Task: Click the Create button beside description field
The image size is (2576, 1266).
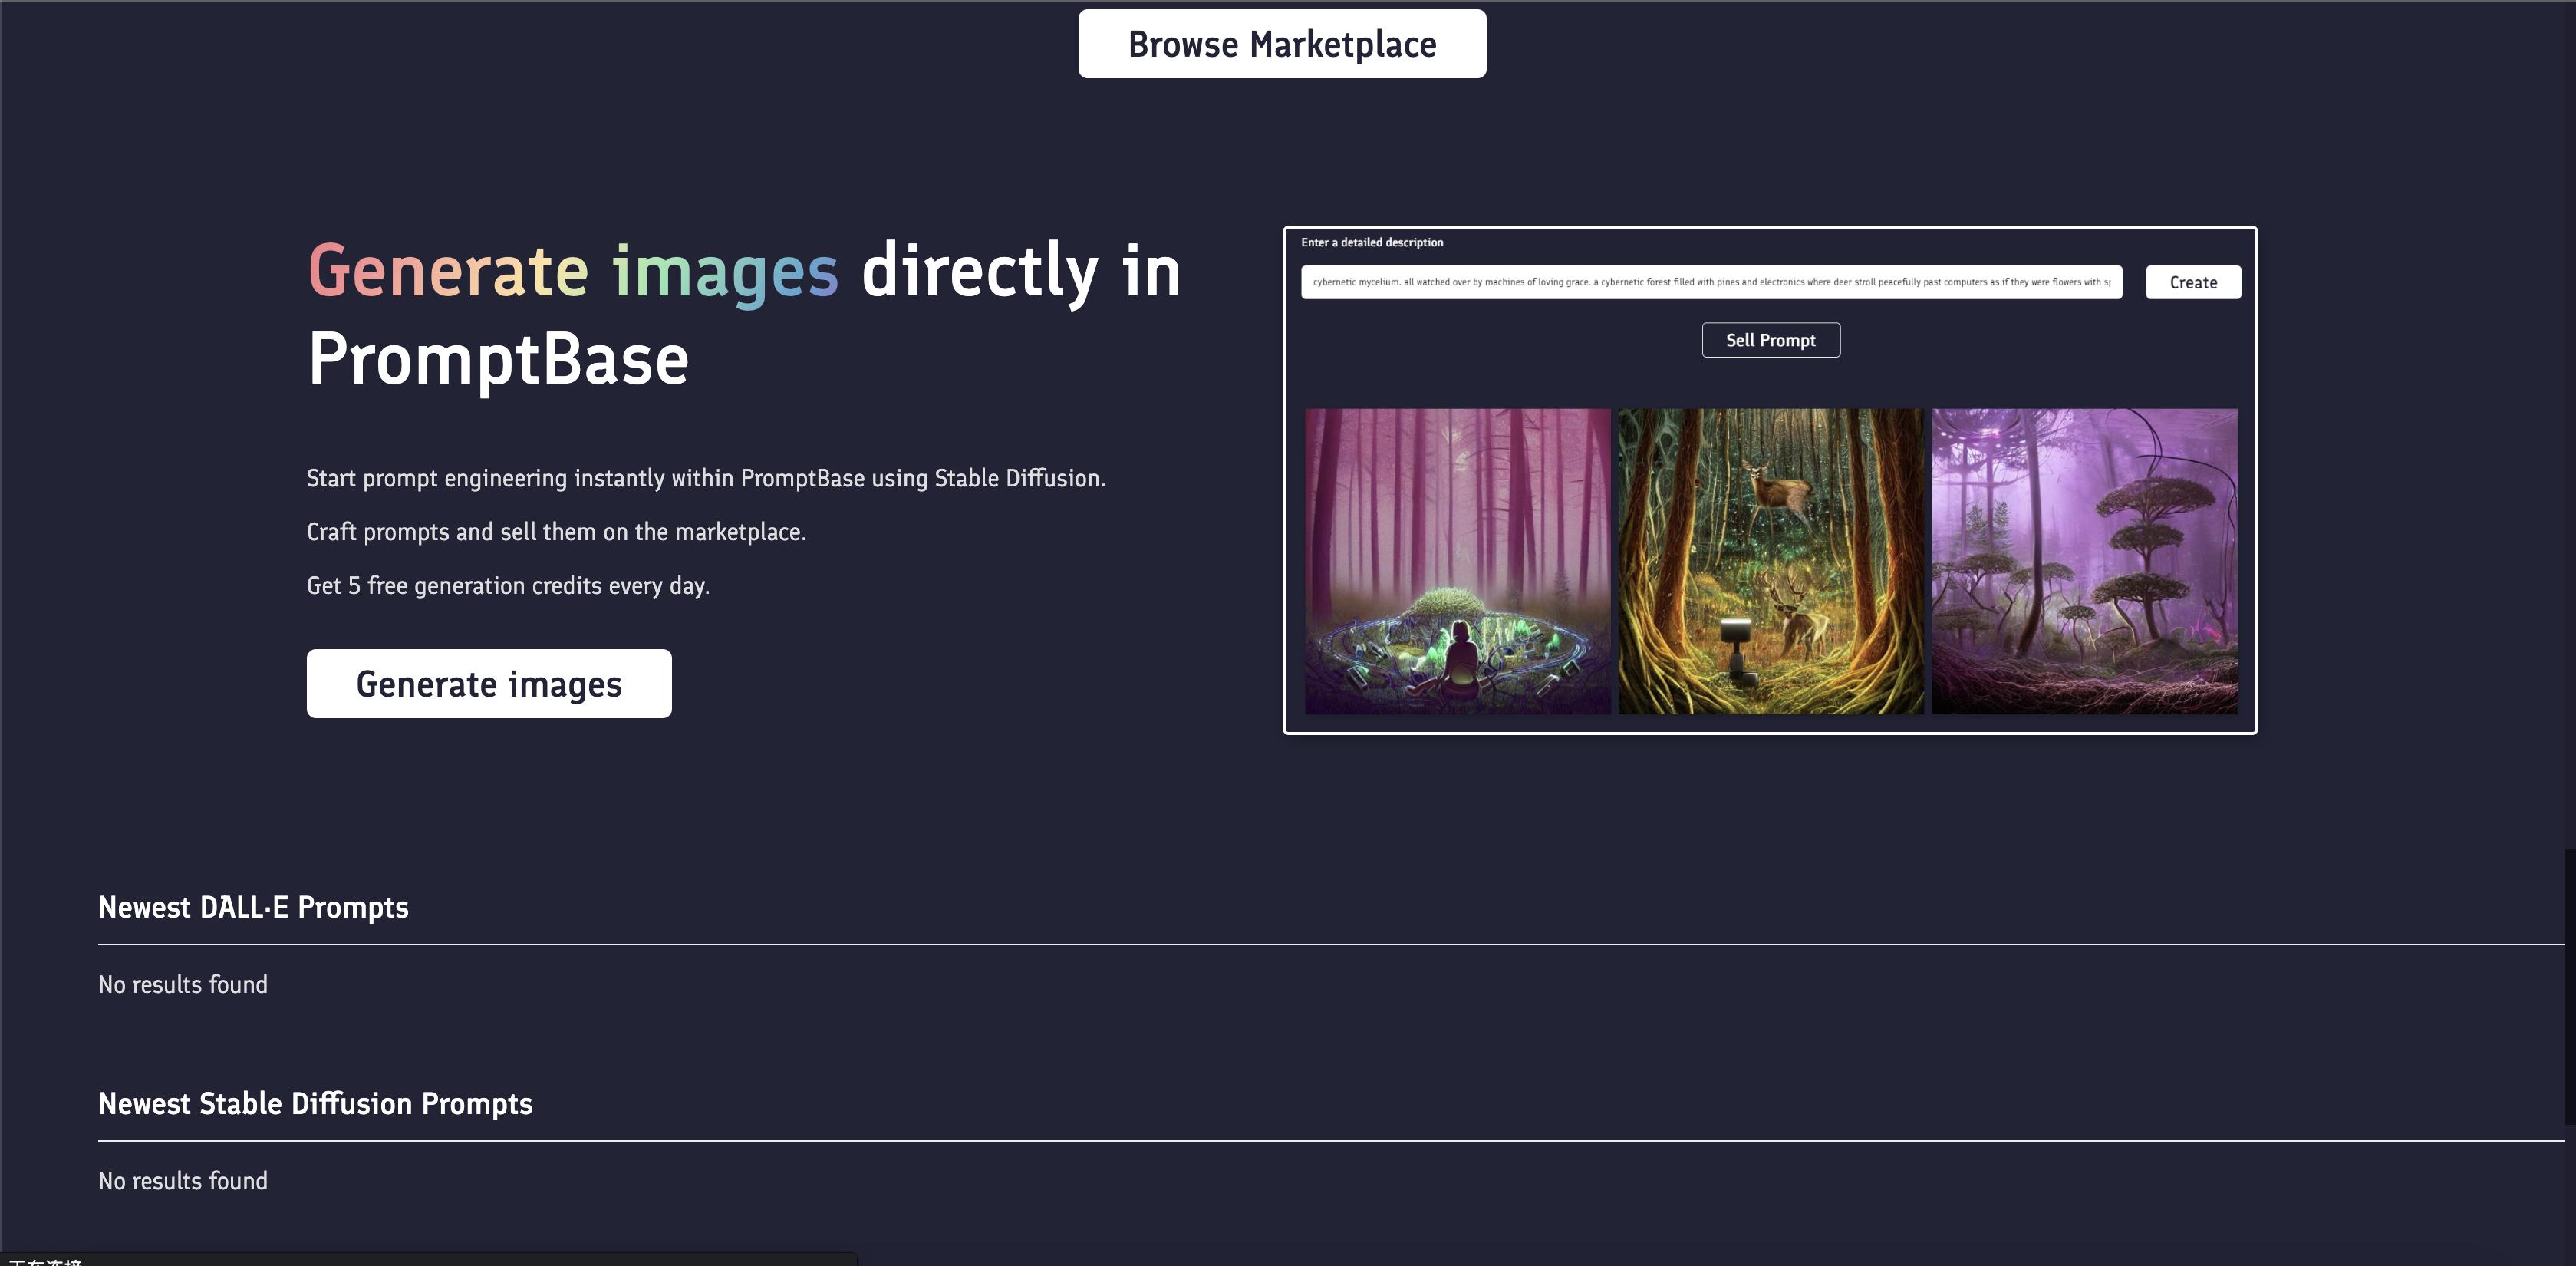Action: point(2192,282)
